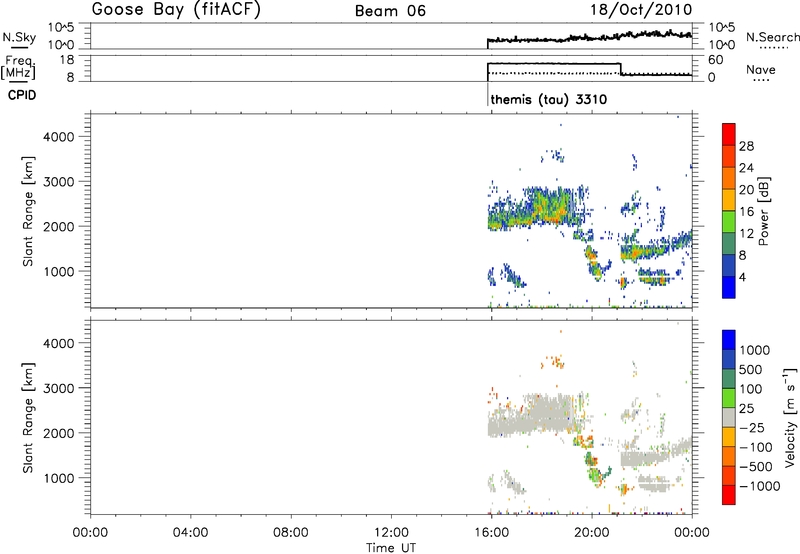
Task: Click the 'Goose Bay (fitACF)' title text
Action: pos(176,10)
